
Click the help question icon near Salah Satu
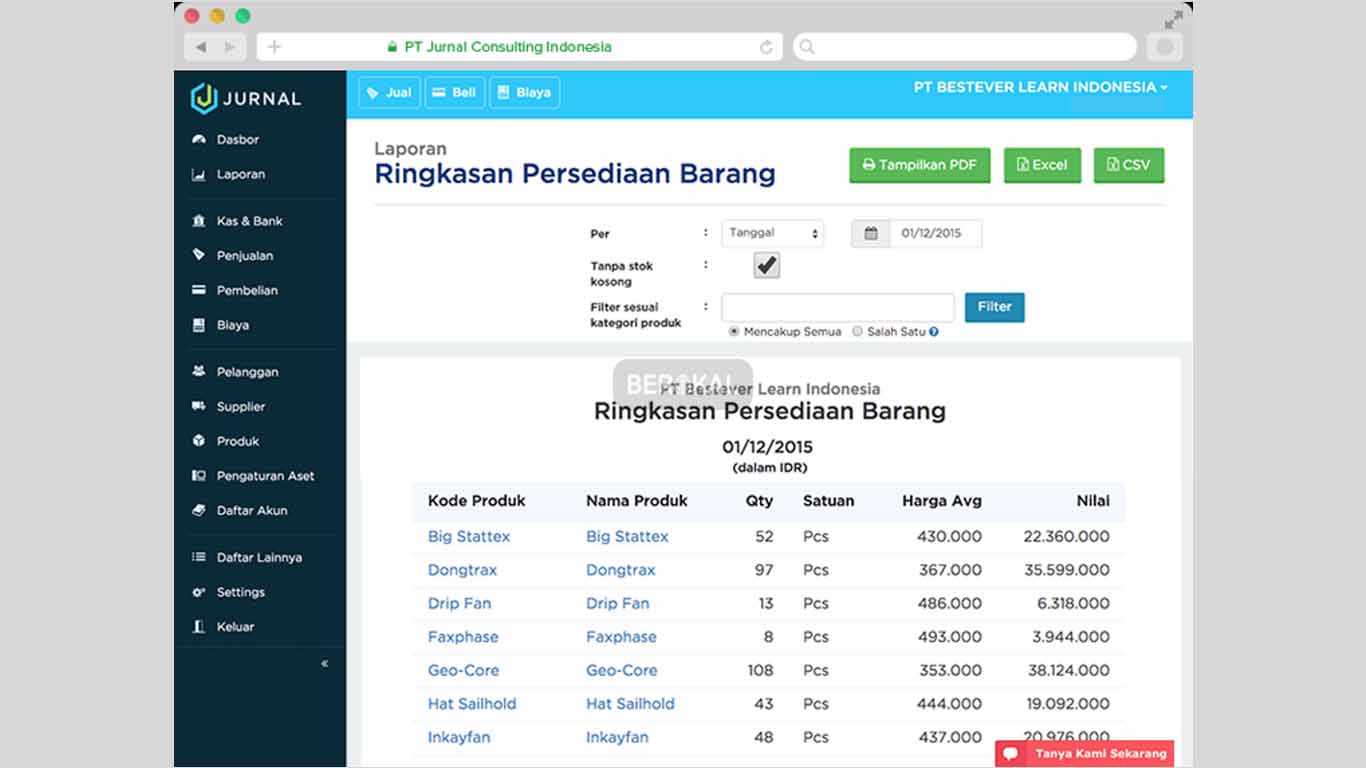934,332
